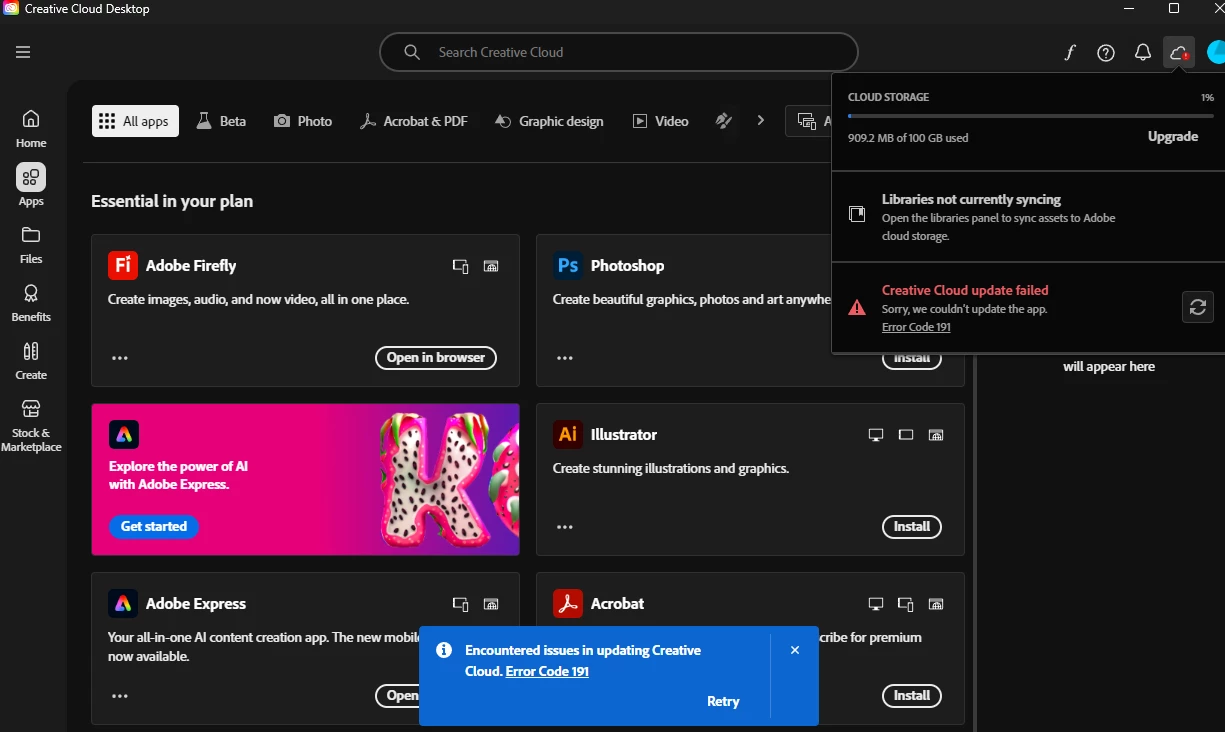Open the account profile avatar
The height and width of the screenshot is (732, 1225).
tap(1215, 53)
